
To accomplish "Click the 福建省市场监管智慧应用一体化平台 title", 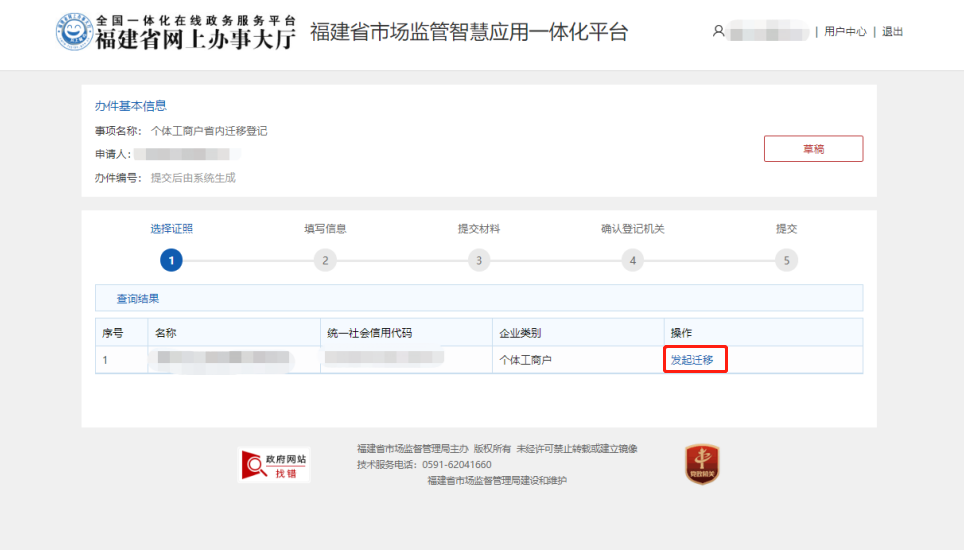I will coord(469,32).
